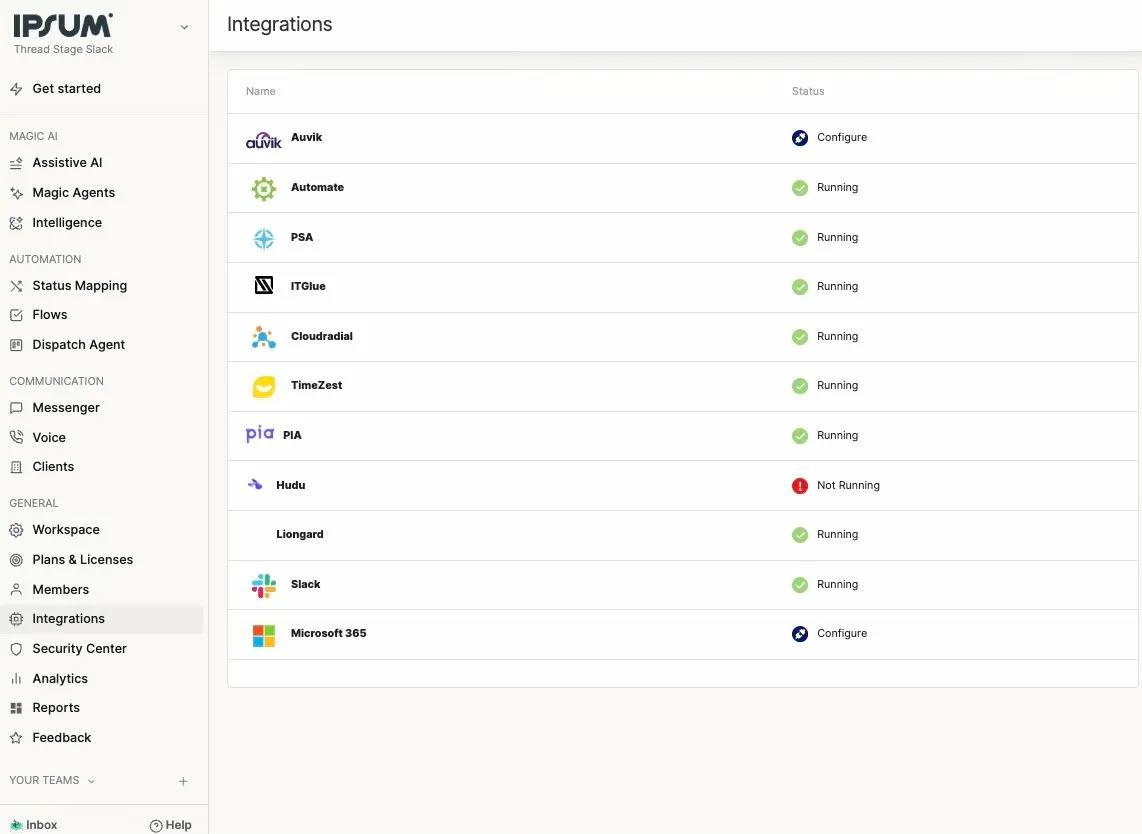Click the Auvik Configure status icon
The width and height of the screenshot is (1142, 834).
(800, 138)
